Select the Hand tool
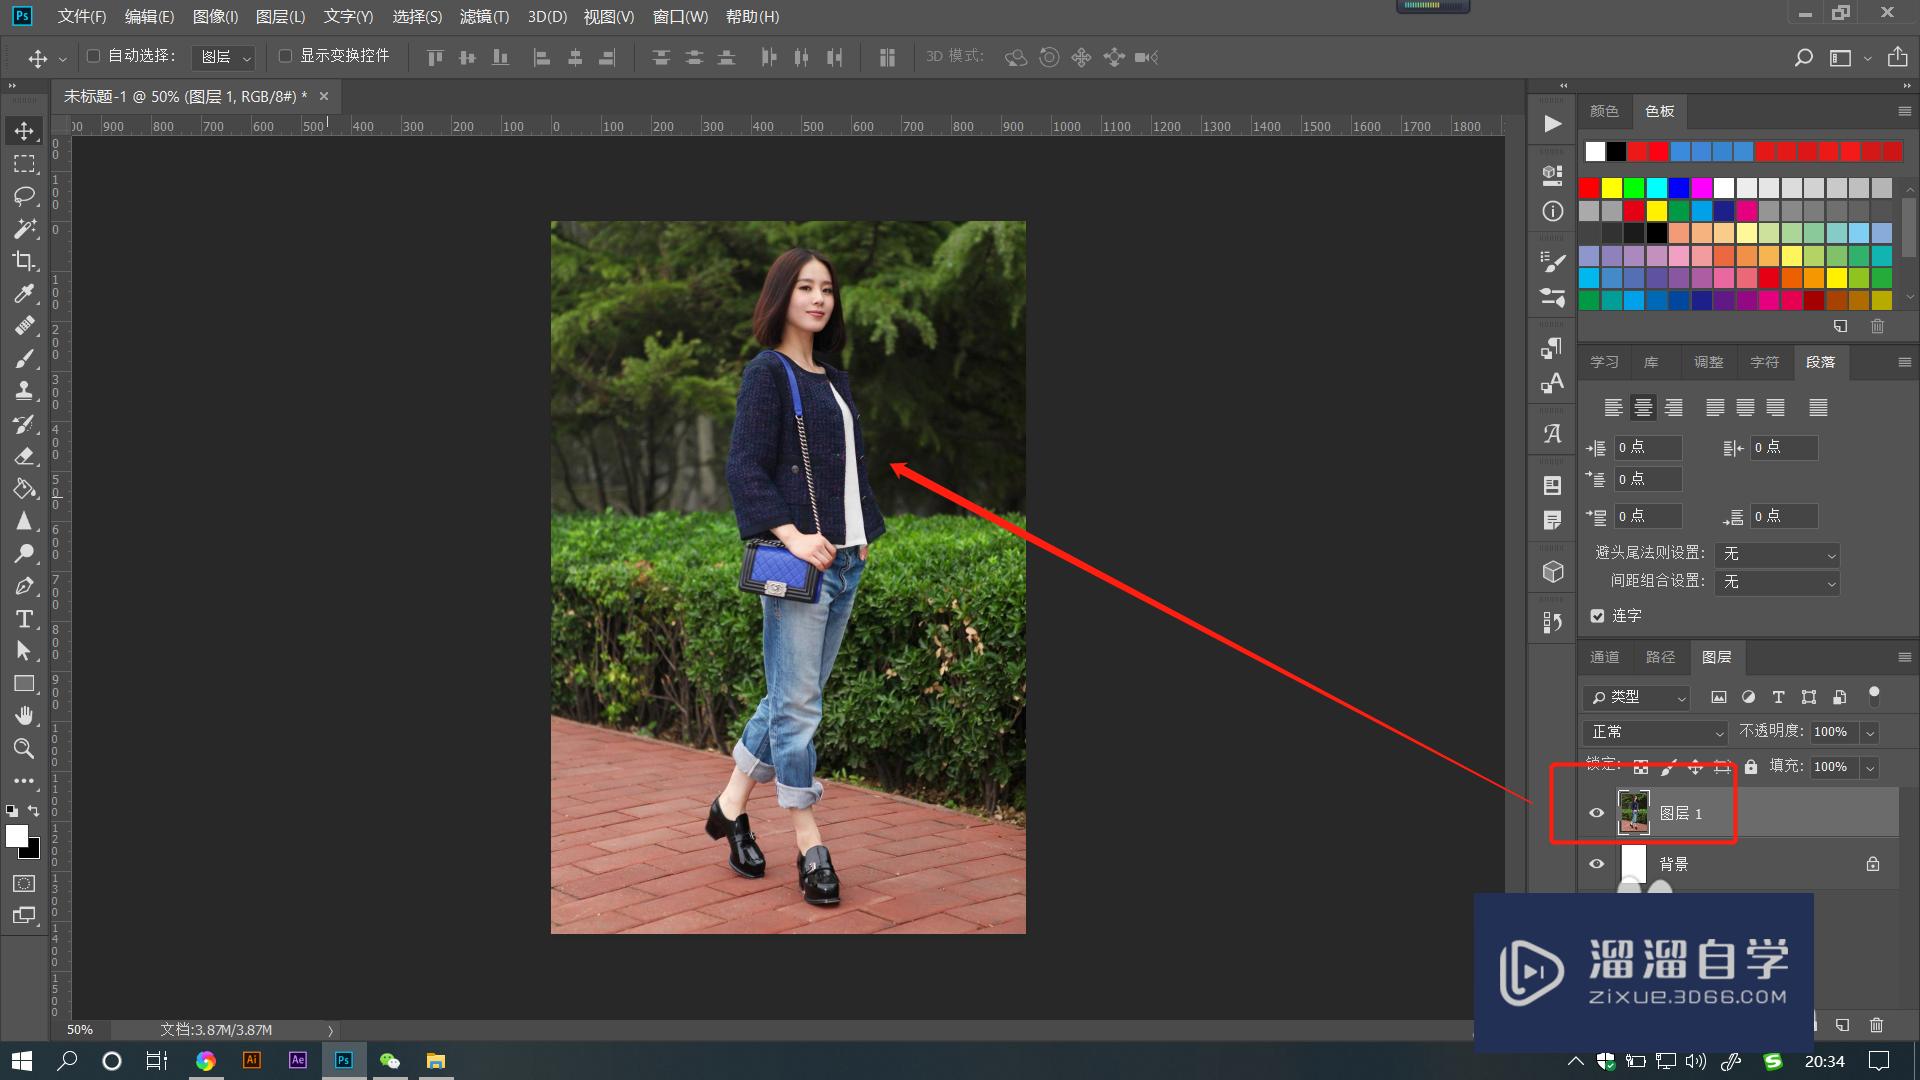The width and height of the screenshot is (1920, 1080). (25, 716)
